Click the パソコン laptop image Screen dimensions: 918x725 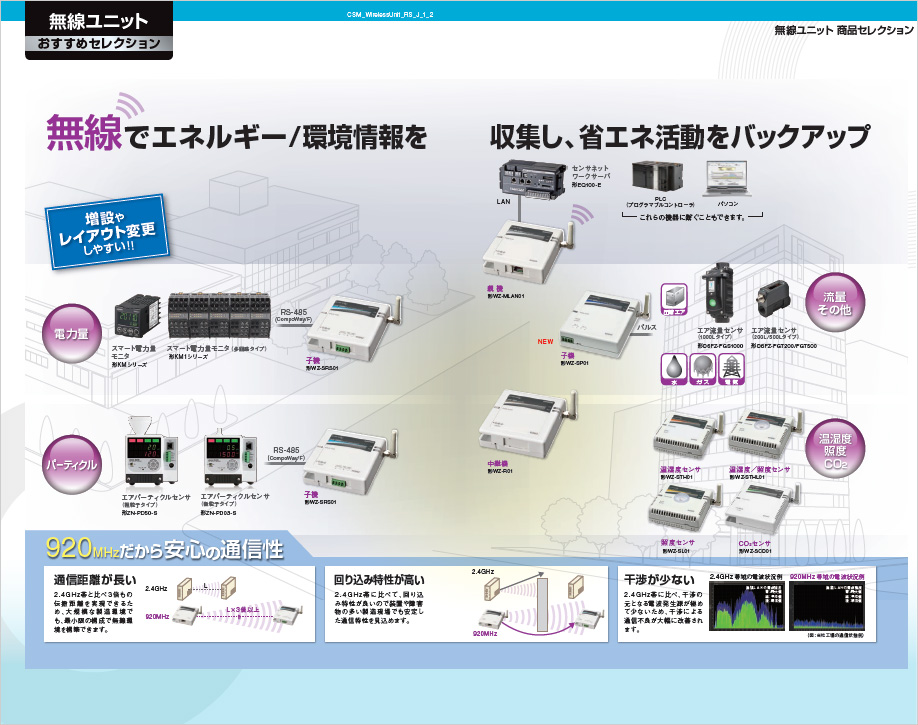coord(728,179)
